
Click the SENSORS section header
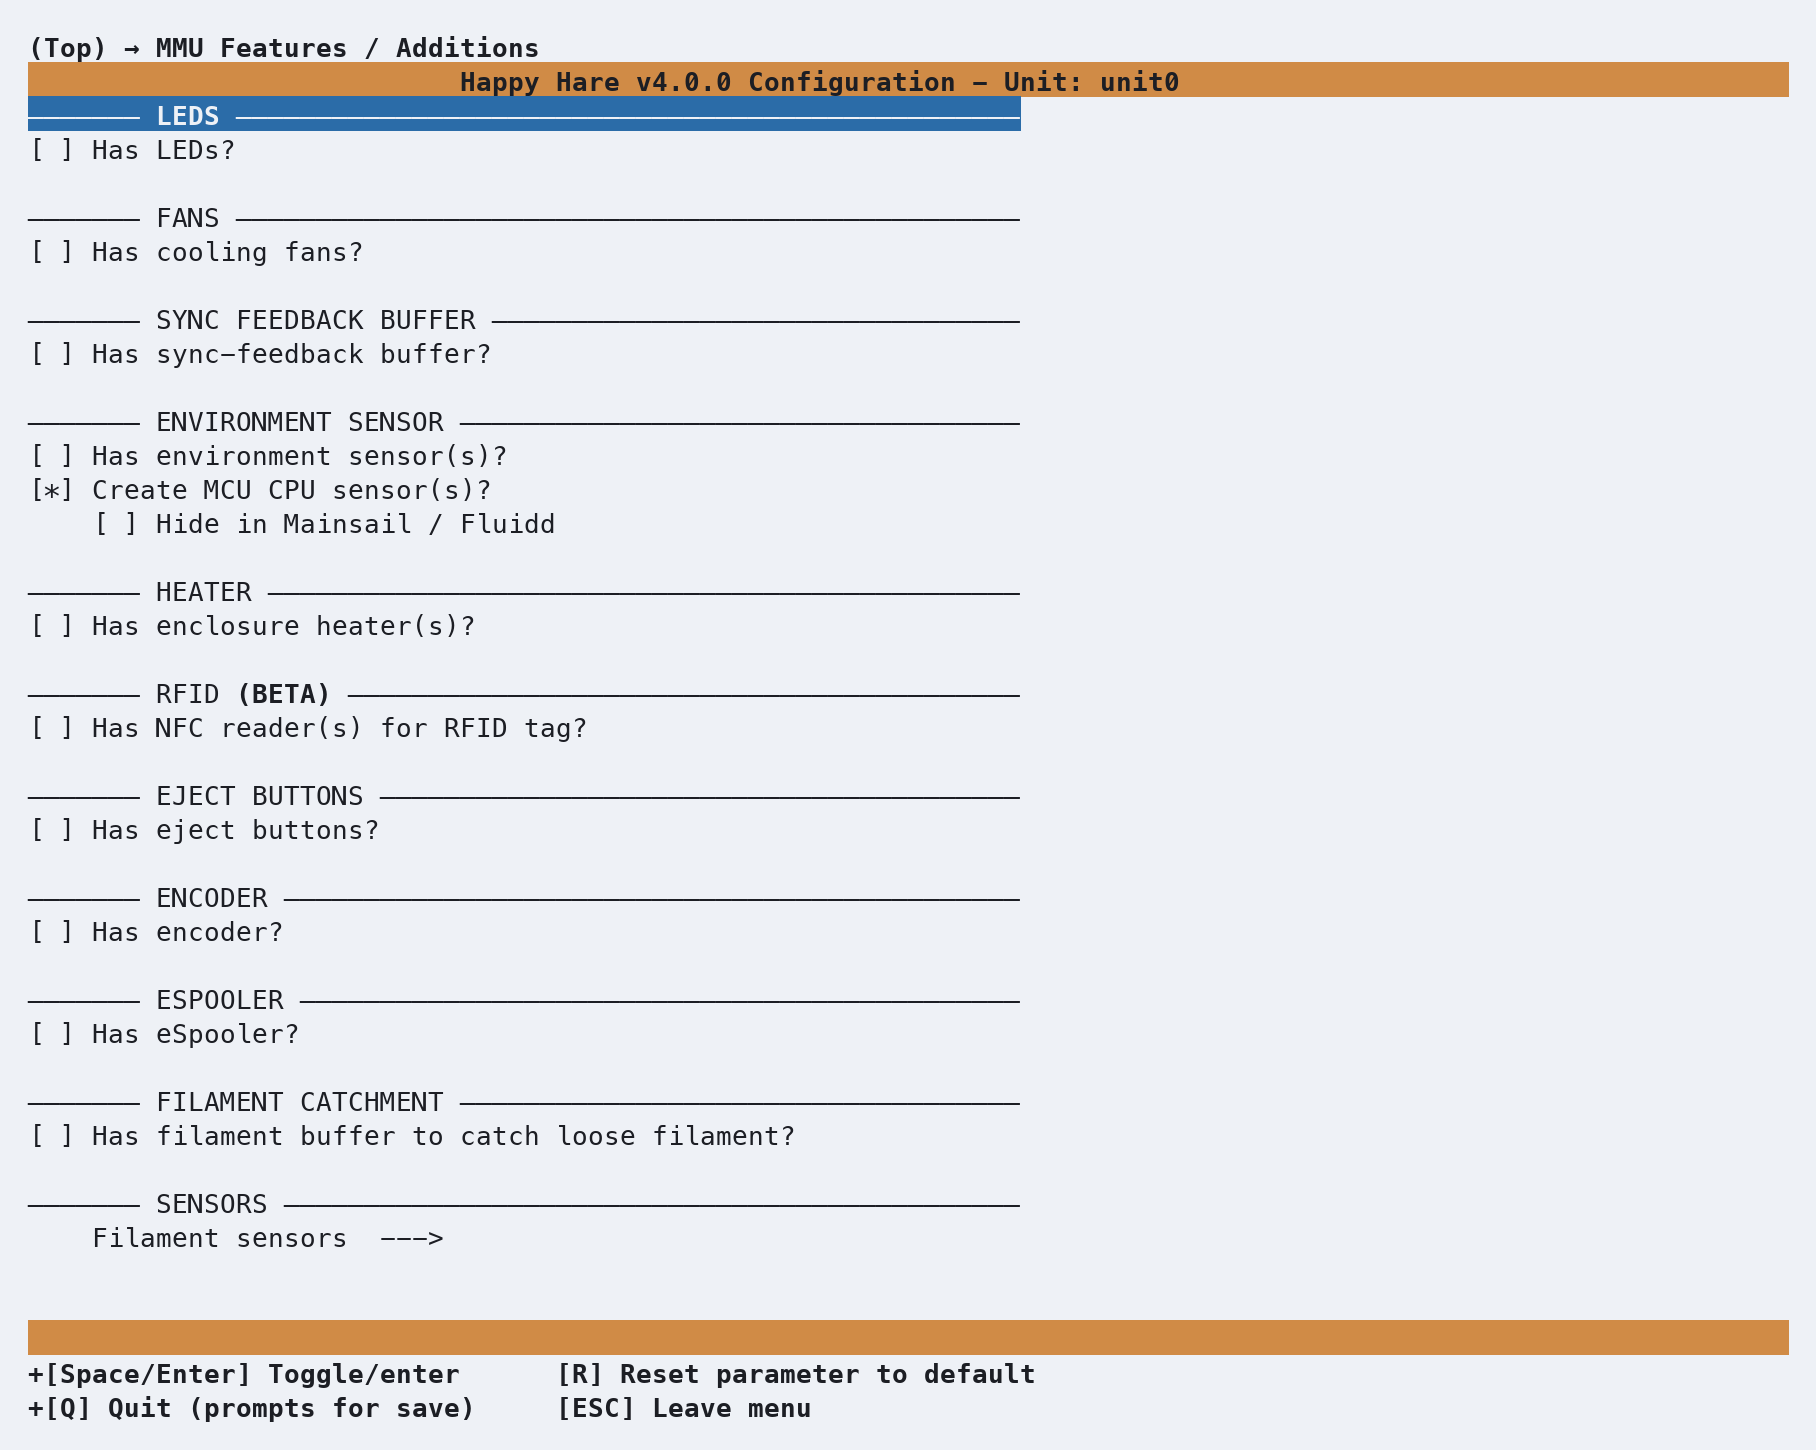pyautogui.click(x=524, y=1205)
